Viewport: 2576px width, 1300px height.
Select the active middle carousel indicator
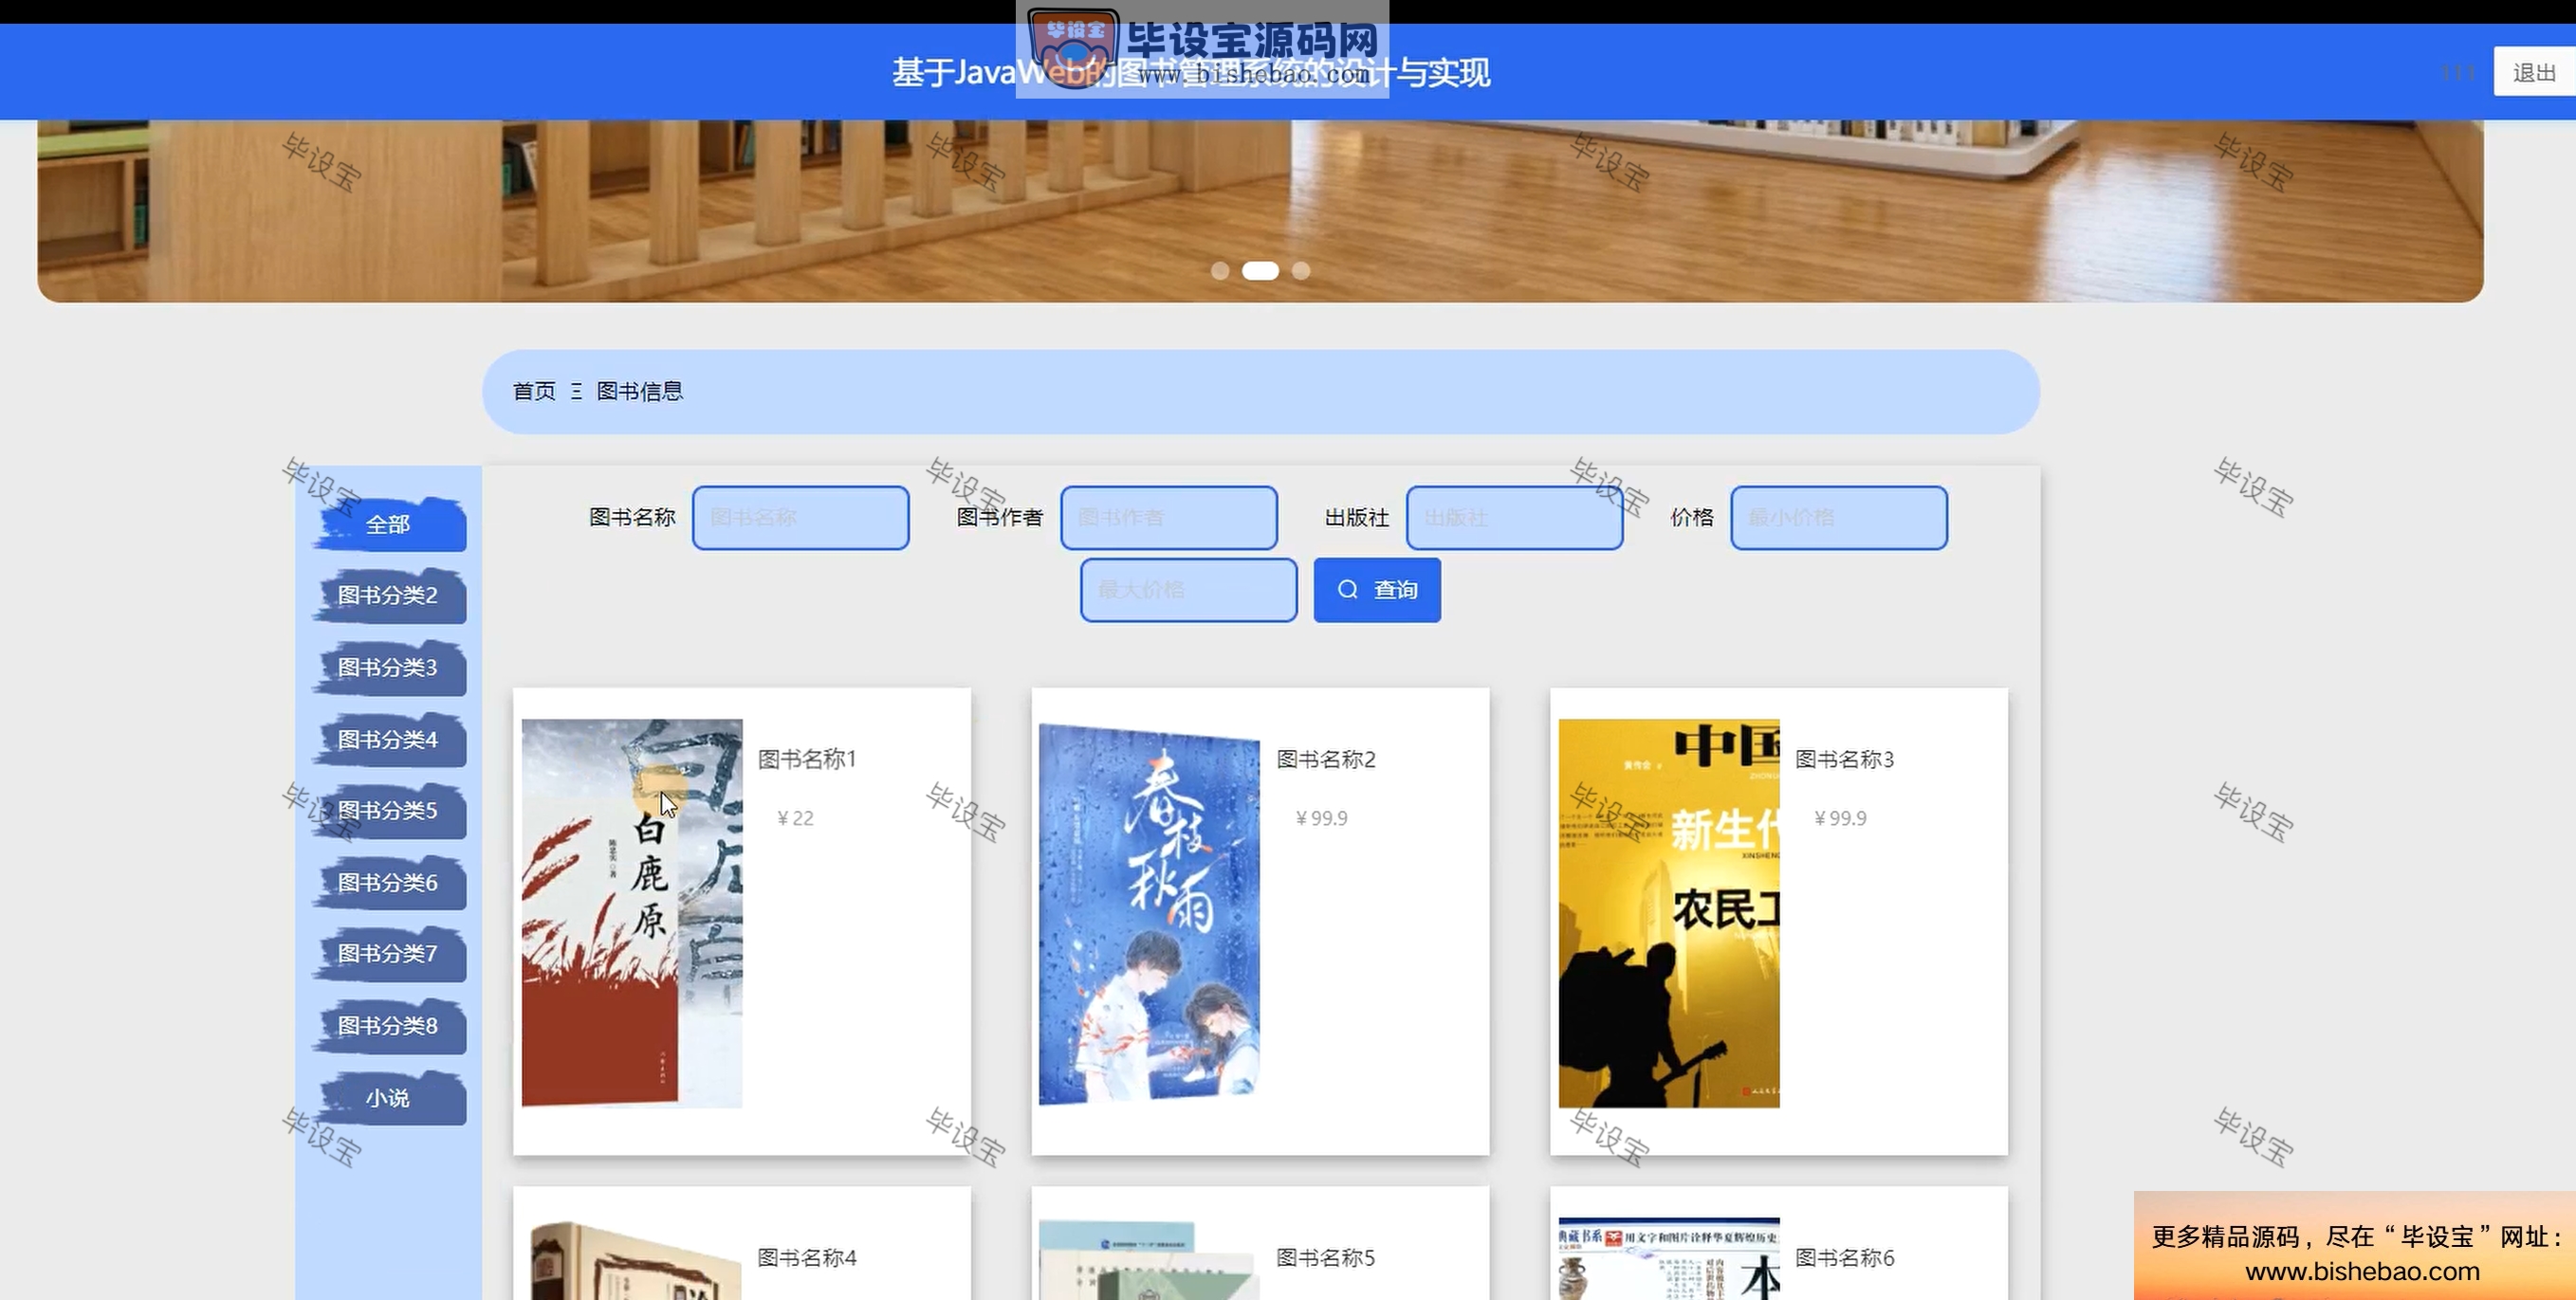pos(1260,271)
